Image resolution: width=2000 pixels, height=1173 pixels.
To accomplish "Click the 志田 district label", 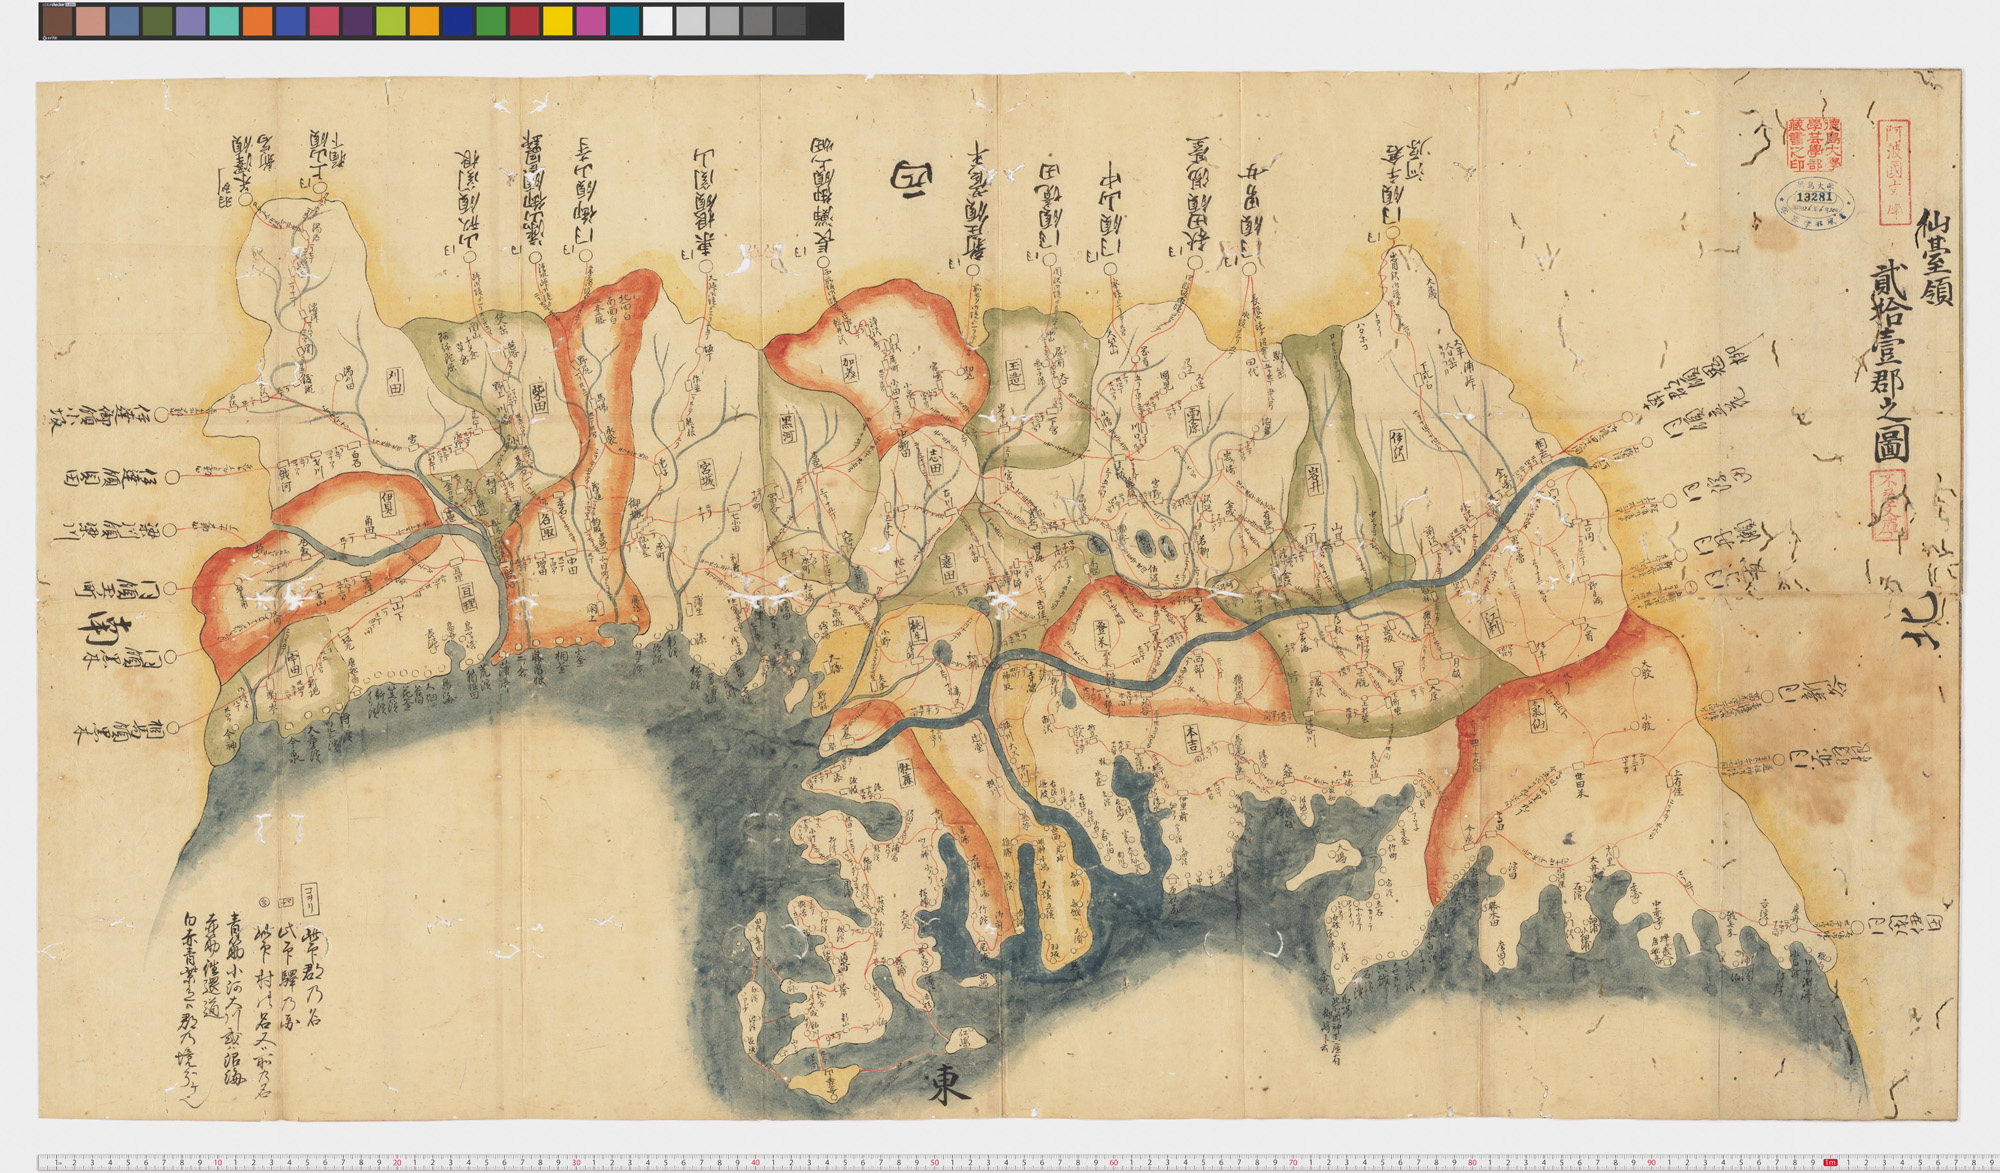I will [935, 460].
